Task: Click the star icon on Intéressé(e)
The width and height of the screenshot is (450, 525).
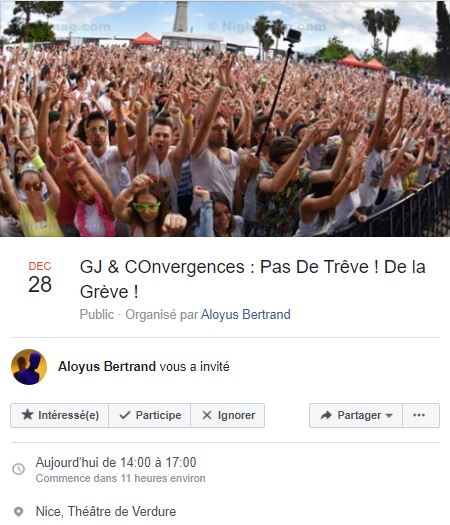Action: click(27, 415)
